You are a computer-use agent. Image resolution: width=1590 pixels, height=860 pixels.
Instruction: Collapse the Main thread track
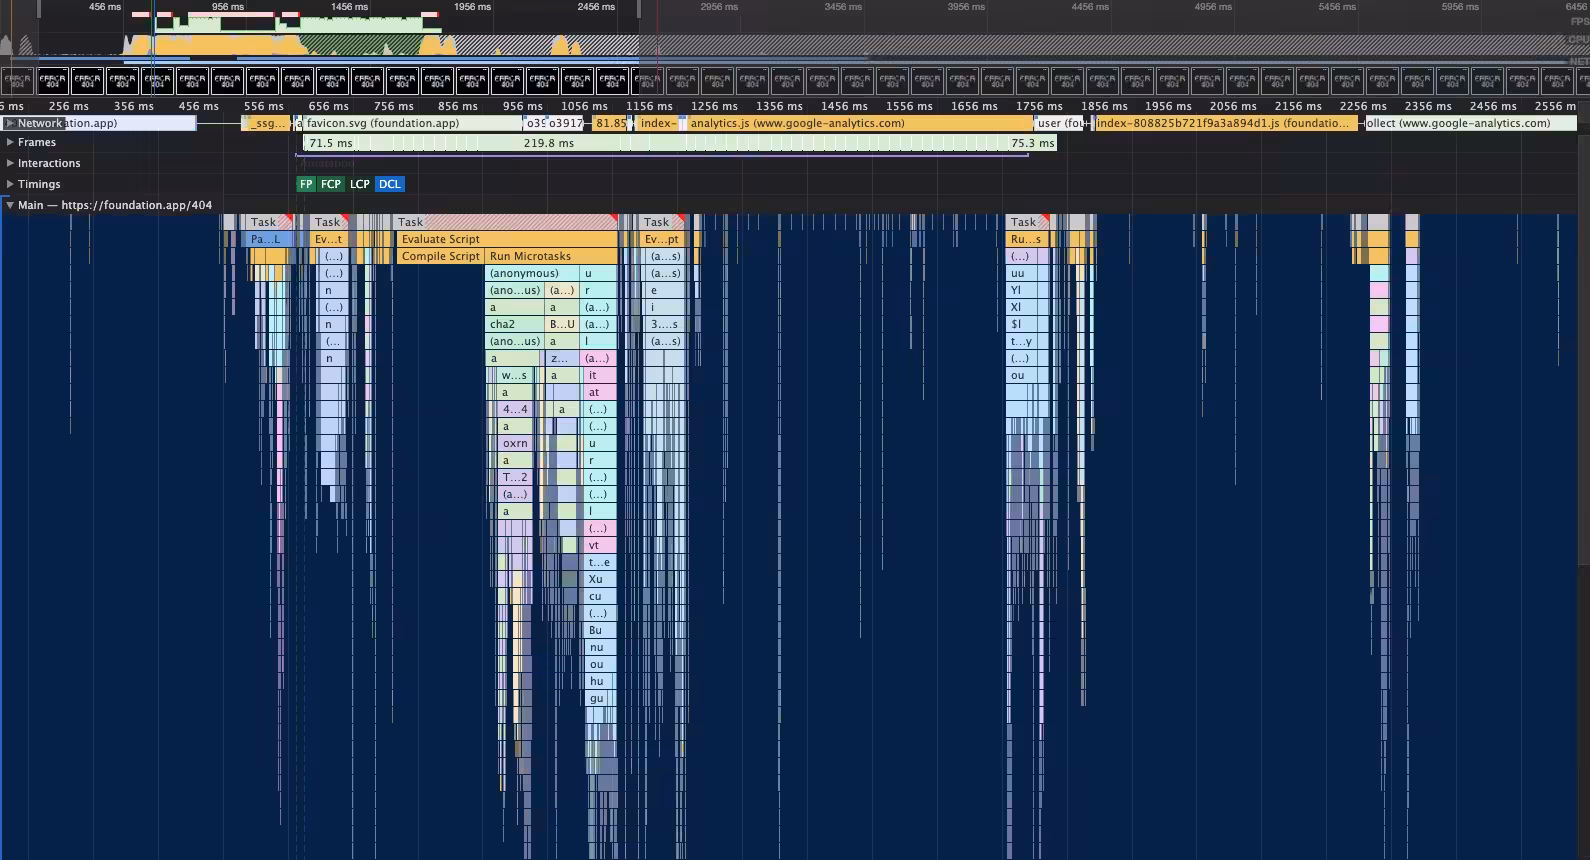10,205
